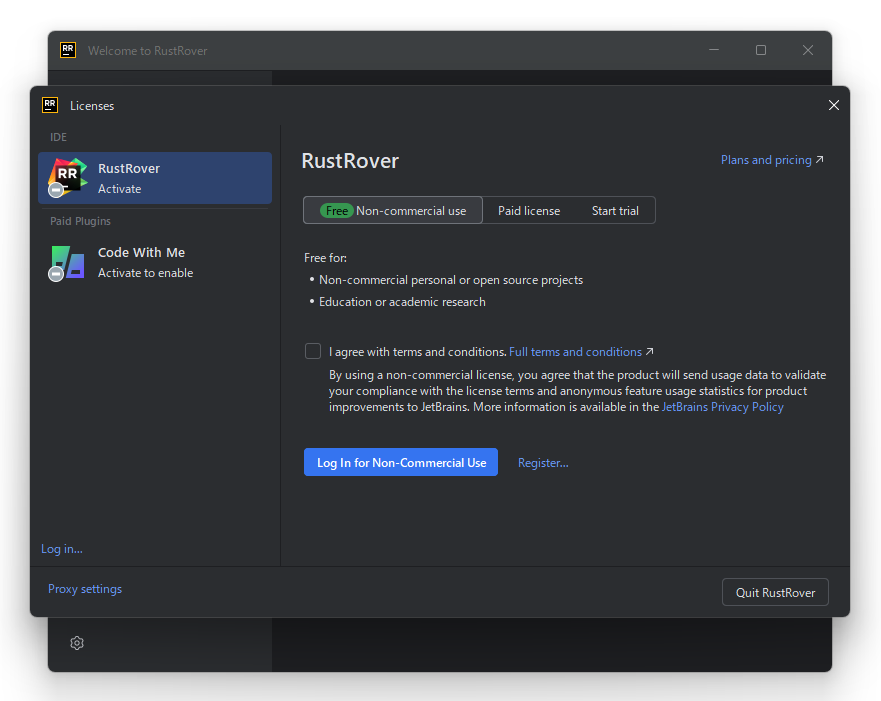Close the Welcome to RustRover window
The height and width of the screenshot is (701, 881).
808,50
